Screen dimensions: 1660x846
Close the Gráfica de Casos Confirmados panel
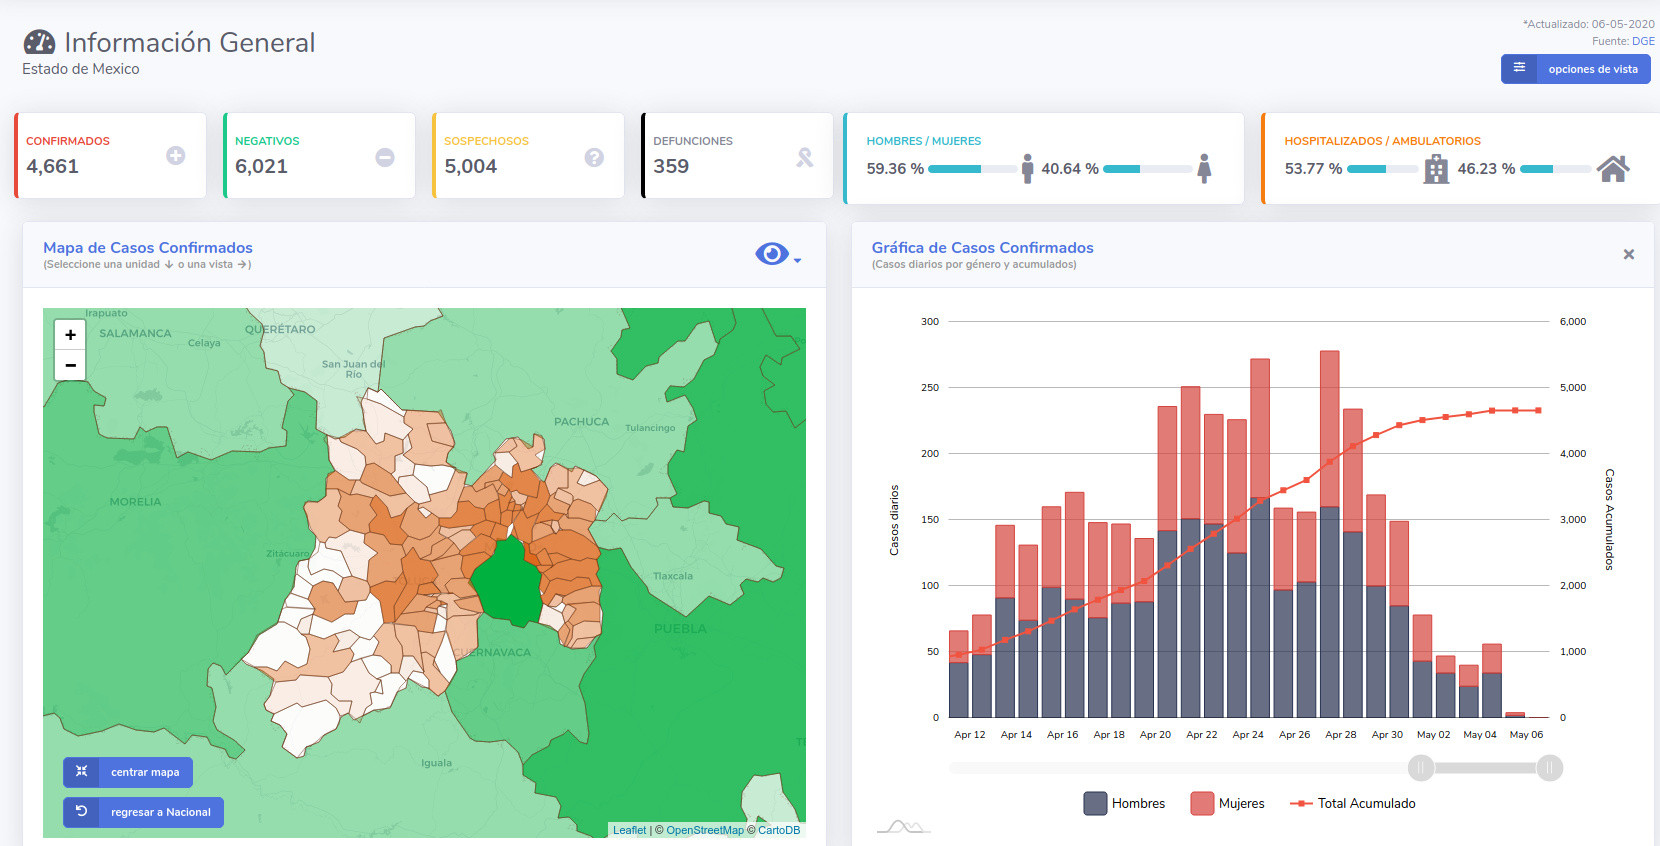tap(1629, 254)
